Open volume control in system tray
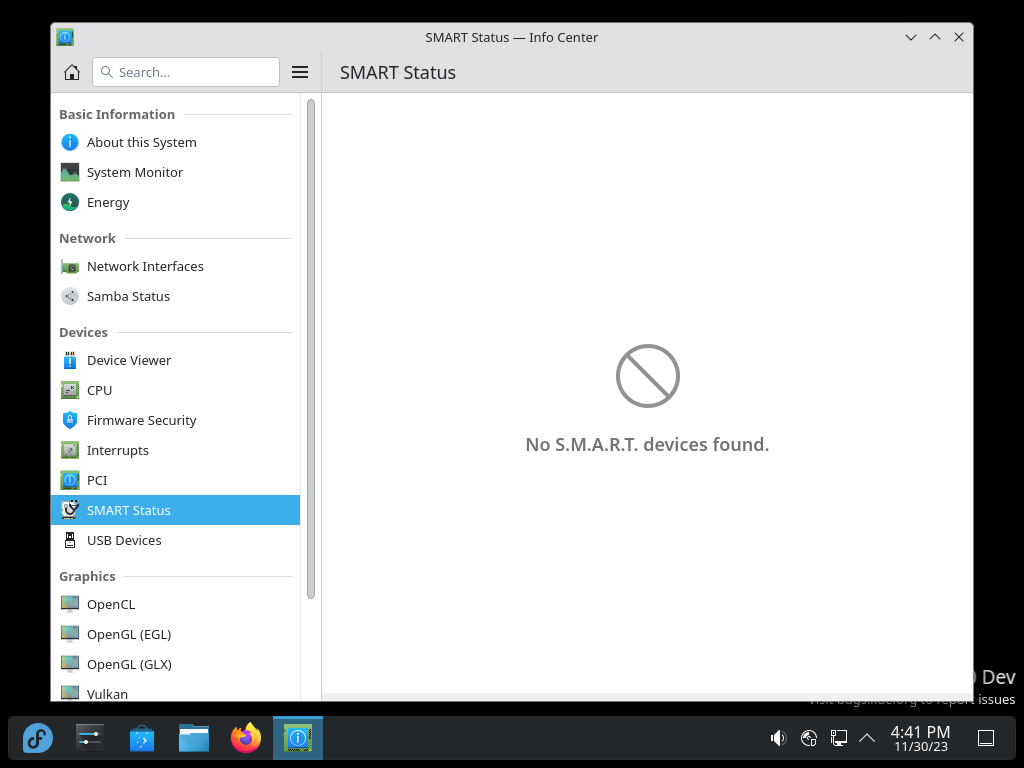 [x=778, y=739]
